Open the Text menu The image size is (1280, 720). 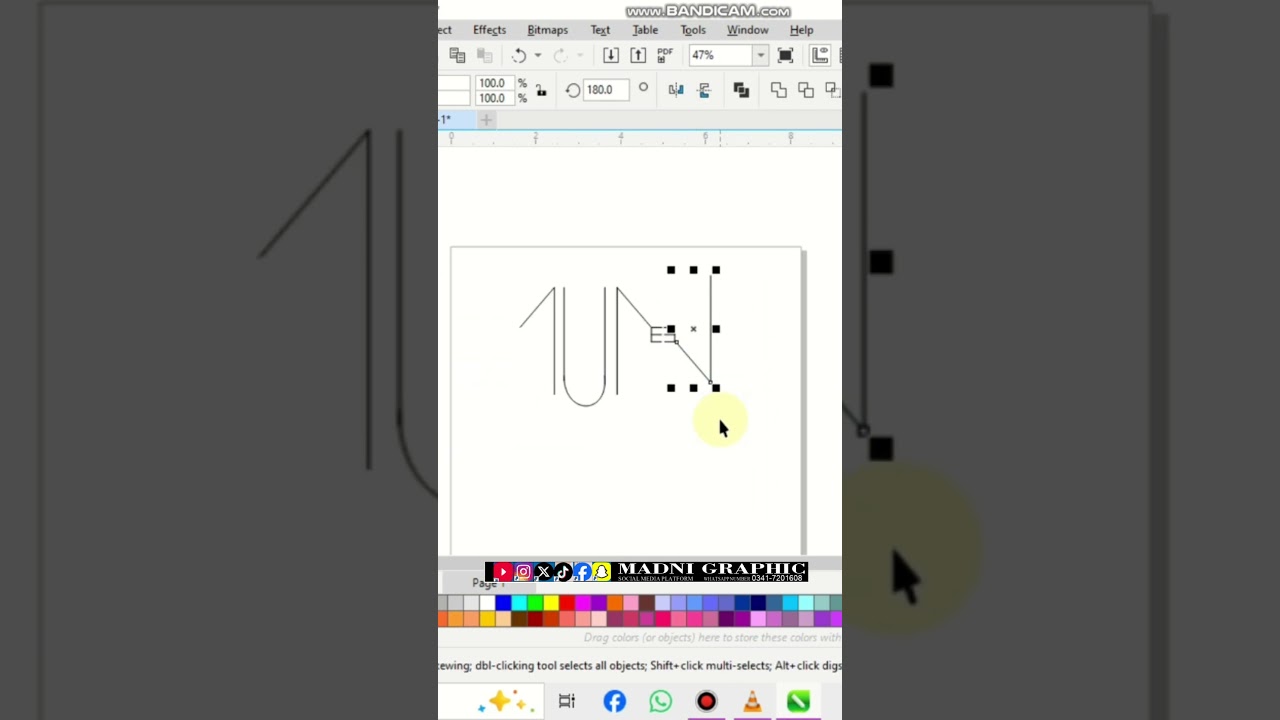[x=600, y=30]
